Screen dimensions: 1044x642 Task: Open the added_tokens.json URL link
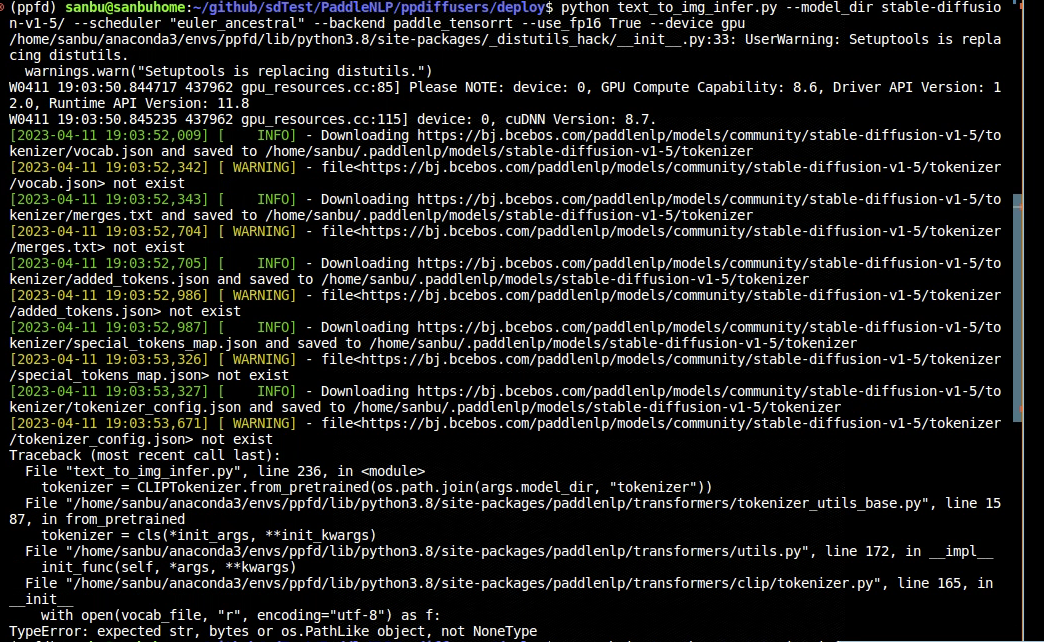(700, 263)
